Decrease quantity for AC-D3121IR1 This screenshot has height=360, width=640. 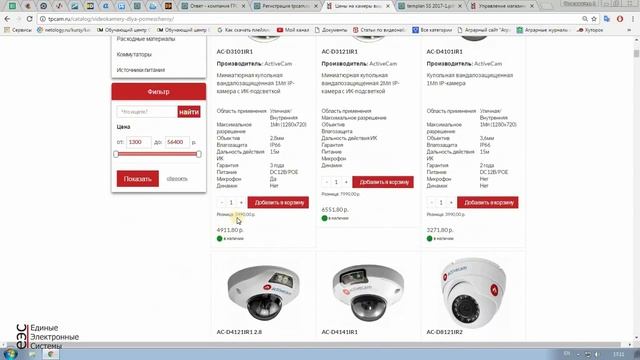(x=327, y=182)
